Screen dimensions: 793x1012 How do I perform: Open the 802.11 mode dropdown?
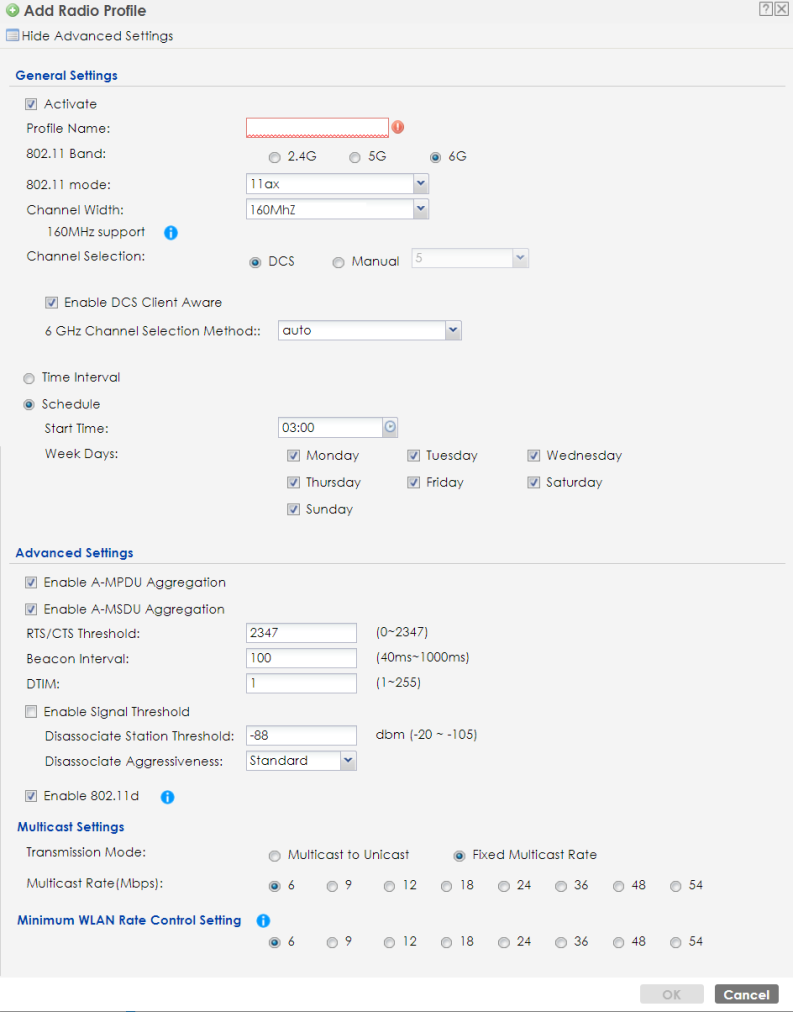click(420, 183)
